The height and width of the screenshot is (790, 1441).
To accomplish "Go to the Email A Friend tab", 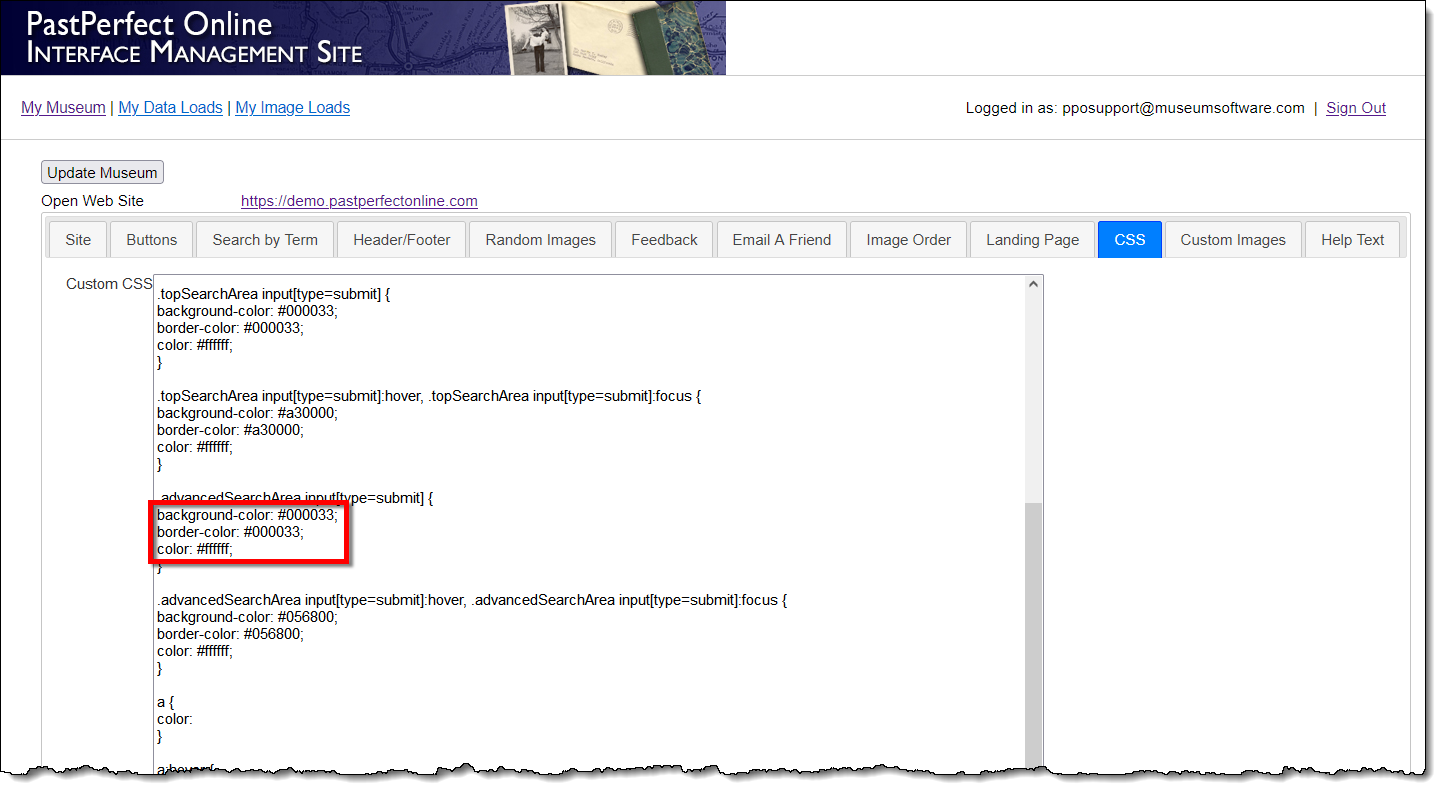I will click(782, 240).
